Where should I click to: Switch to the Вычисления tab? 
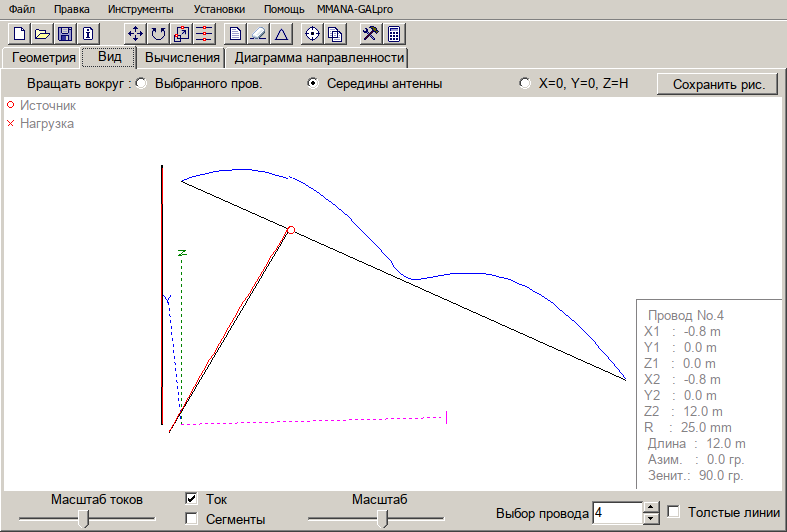[182, 58]
